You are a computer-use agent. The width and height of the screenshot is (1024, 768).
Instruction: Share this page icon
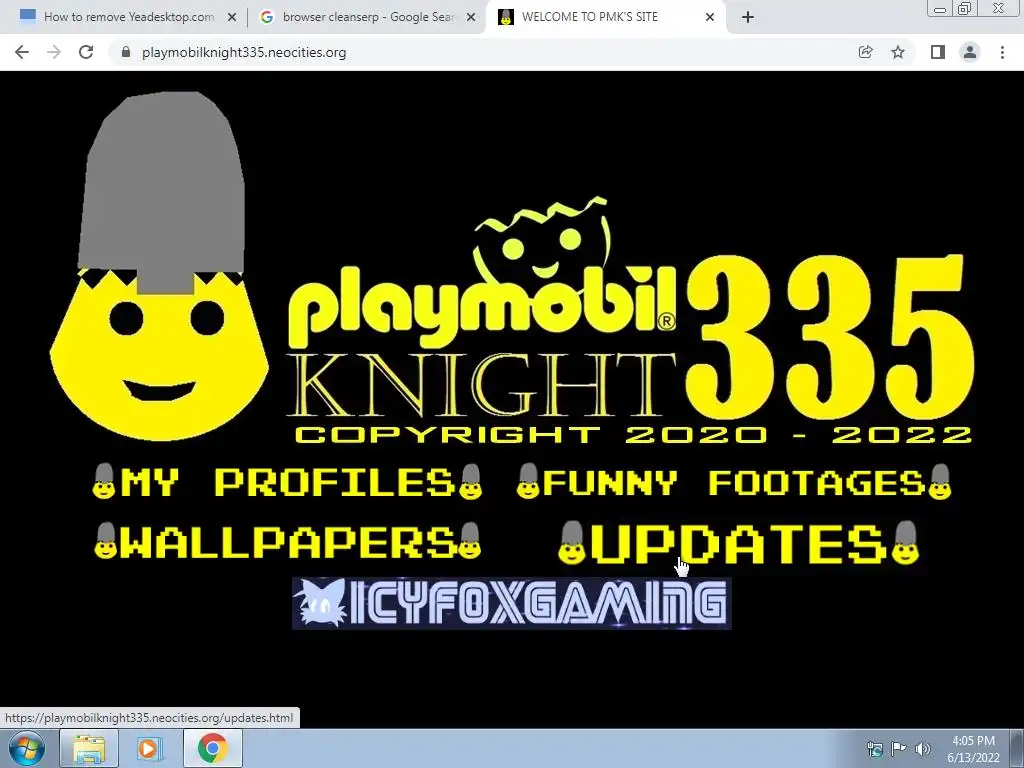pos(865,52)
